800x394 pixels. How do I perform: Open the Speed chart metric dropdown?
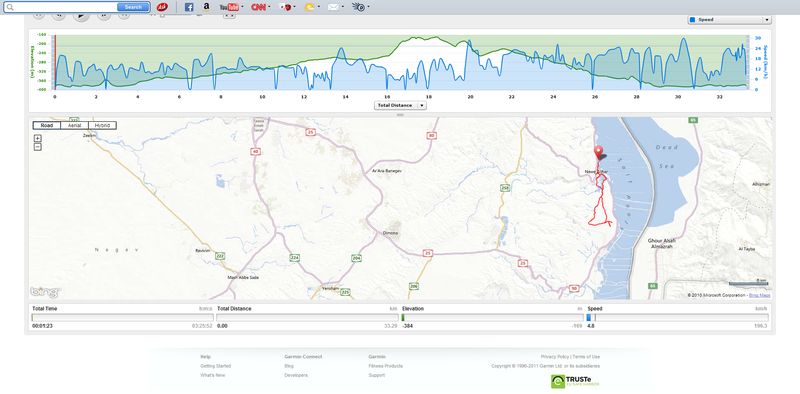click(x=729, y=20)
